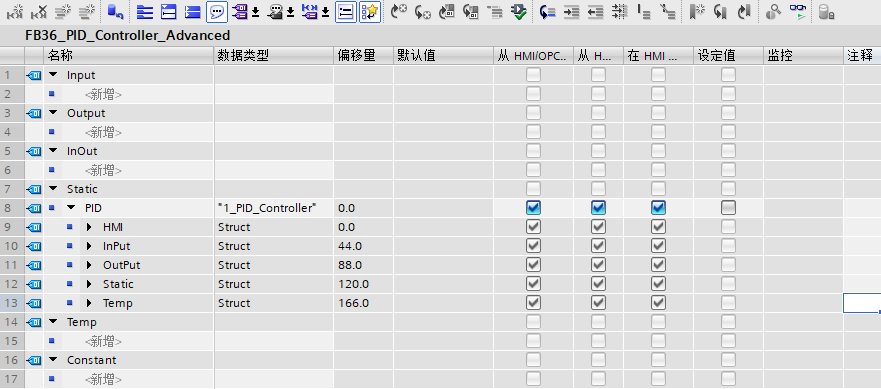Collapse the Constant section

[x=53, y=360]
